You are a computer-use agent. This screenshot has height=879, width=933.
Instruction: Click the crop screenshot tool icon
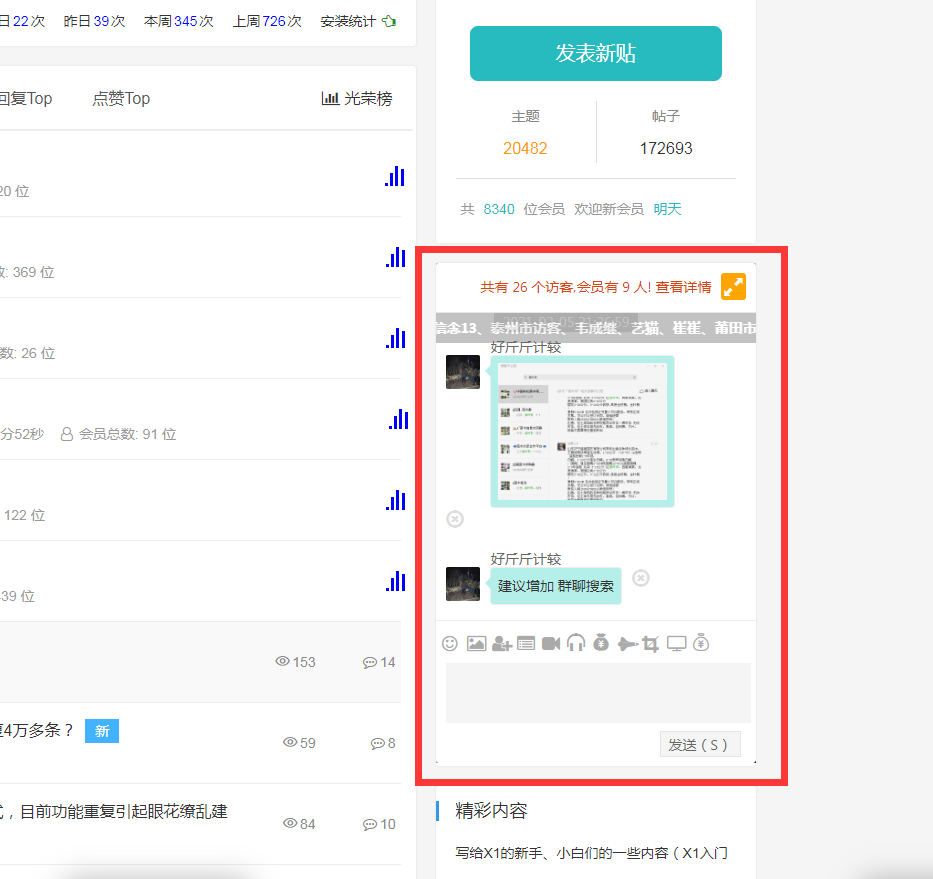pos(651,644)
